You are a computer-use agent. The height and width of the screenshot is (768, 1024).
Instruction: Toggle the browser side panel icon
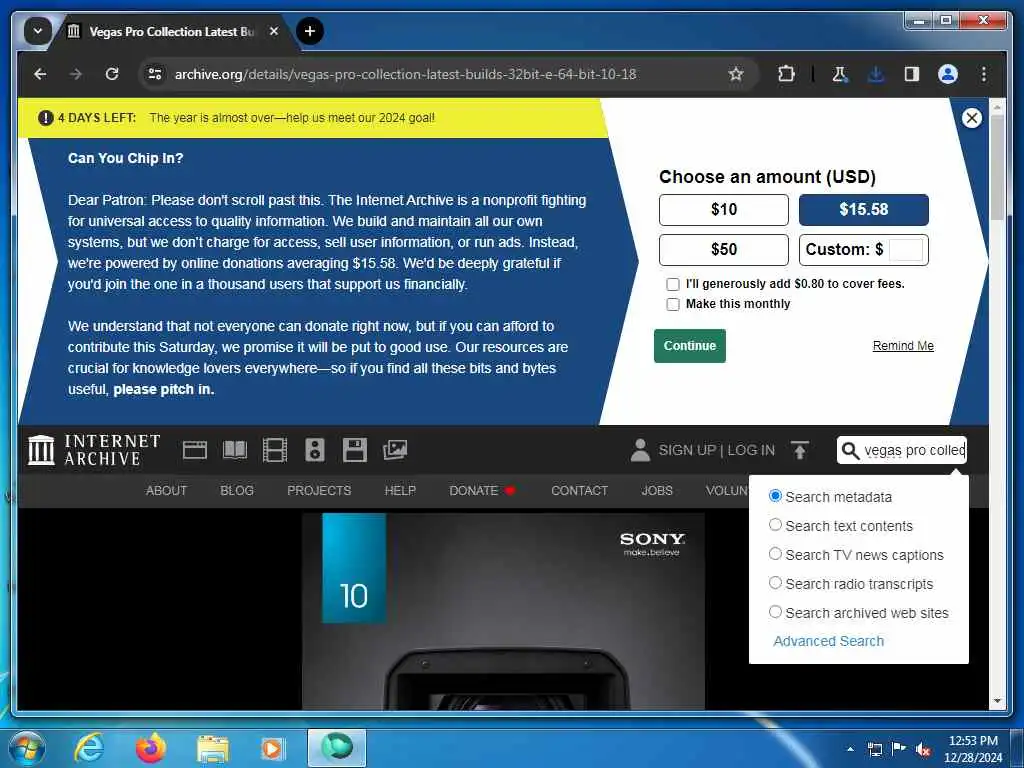[912, 74]
